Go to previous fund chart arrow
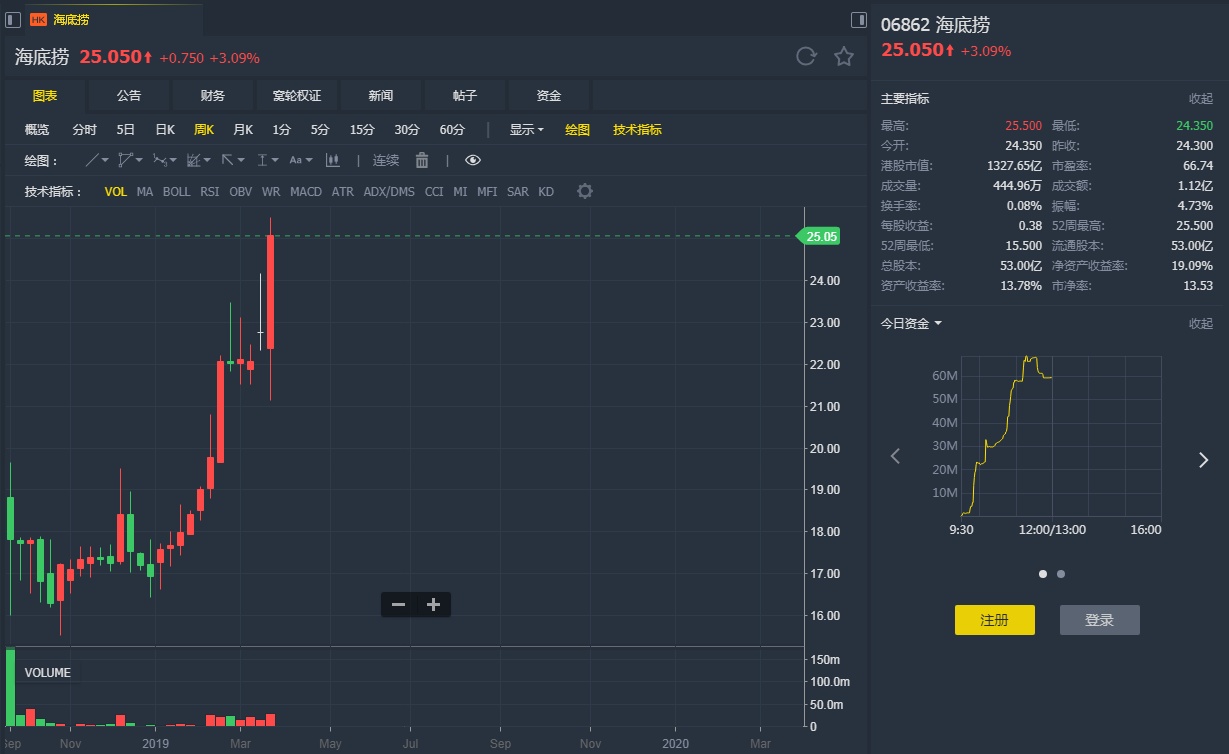Image resolution: width=1229 pixels, height=754 pixels. [895, 457]
